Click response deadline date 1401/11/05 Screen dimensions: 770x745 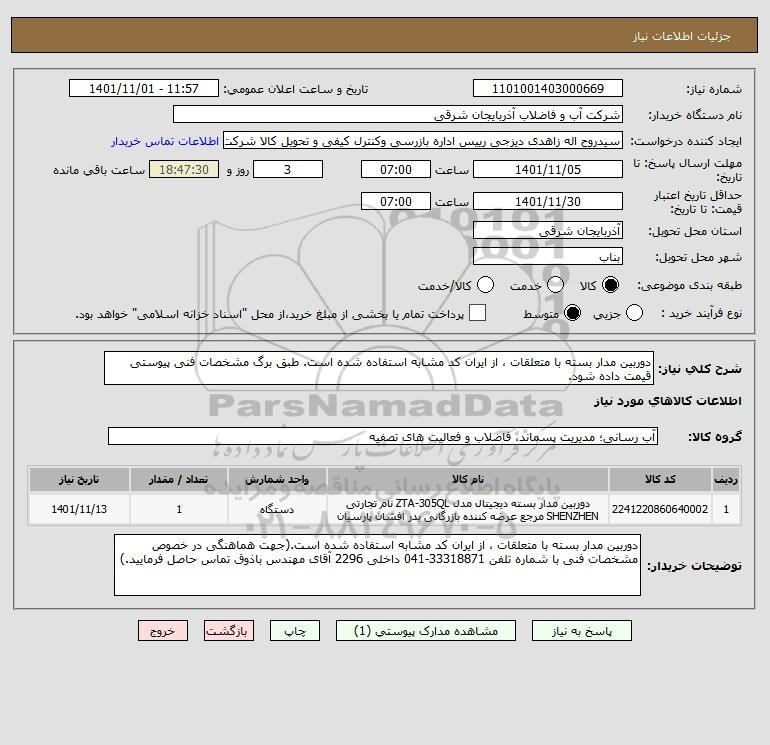[x=548, y=169]
